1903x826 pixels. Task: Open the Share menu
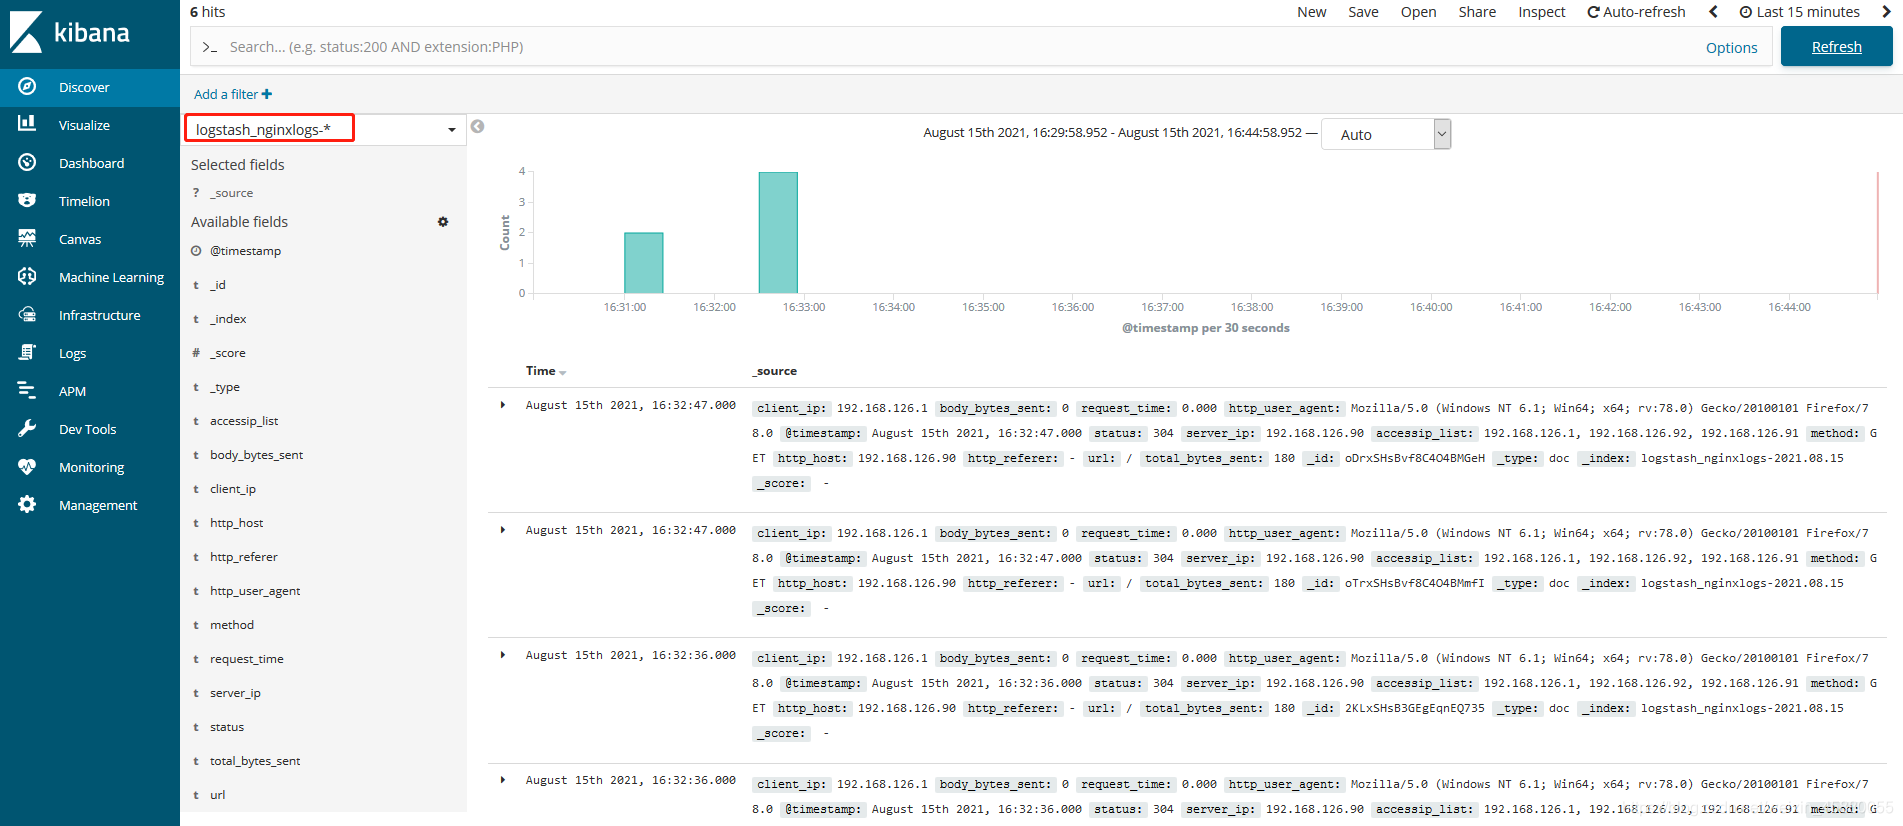(1477, 12)
